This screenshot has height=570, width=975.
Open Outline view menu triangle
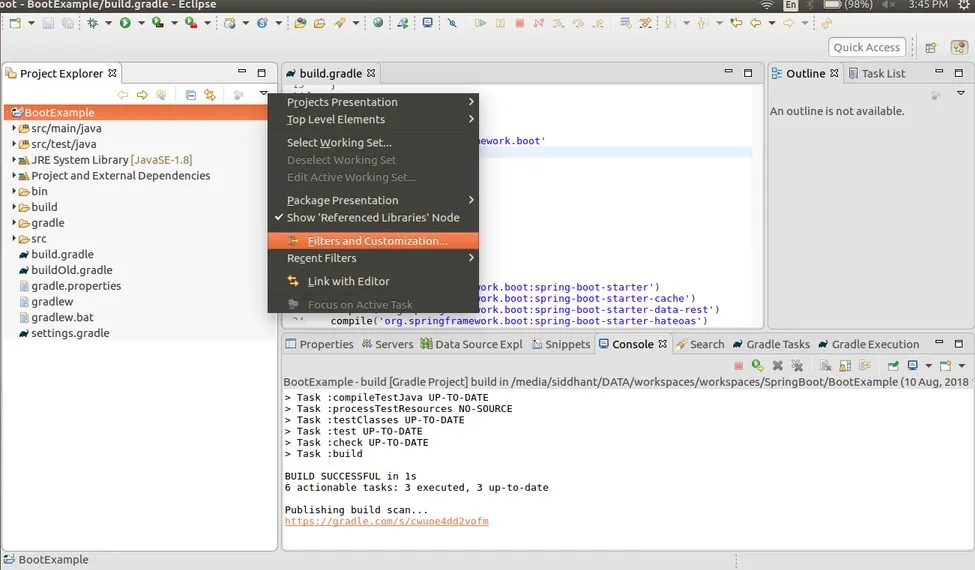point(961,93)
